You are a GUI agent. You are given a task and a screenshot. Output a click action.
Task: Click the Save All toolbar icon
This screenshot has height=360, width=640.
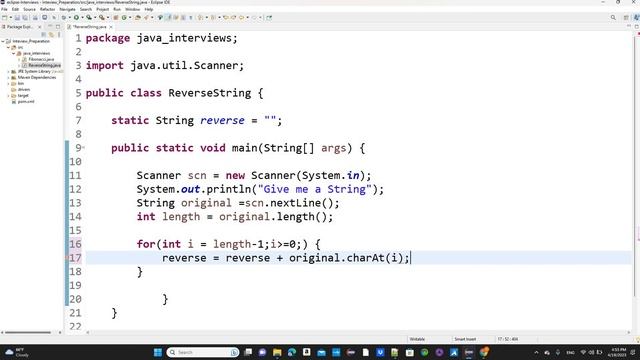[x=25, y=18]
